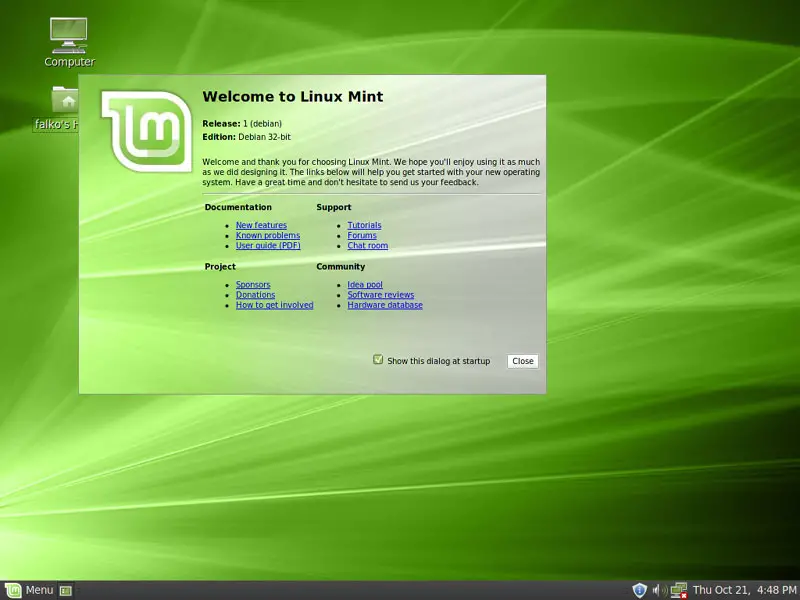Open the Software reviews link
Screen dimensions: 800x600
click(381, 295)
